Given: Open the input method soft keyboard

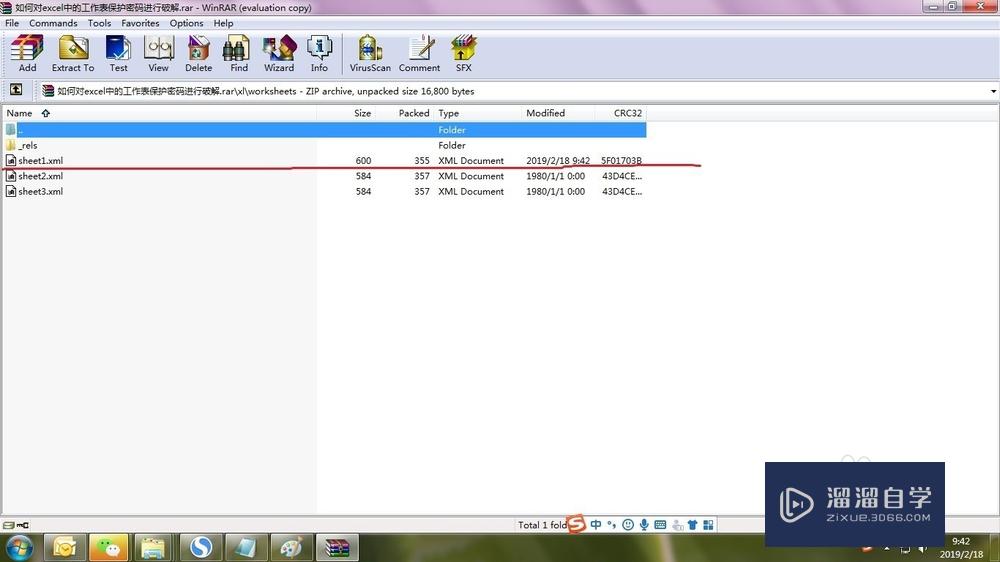Looking at the screenshot, I should (660, 524).
